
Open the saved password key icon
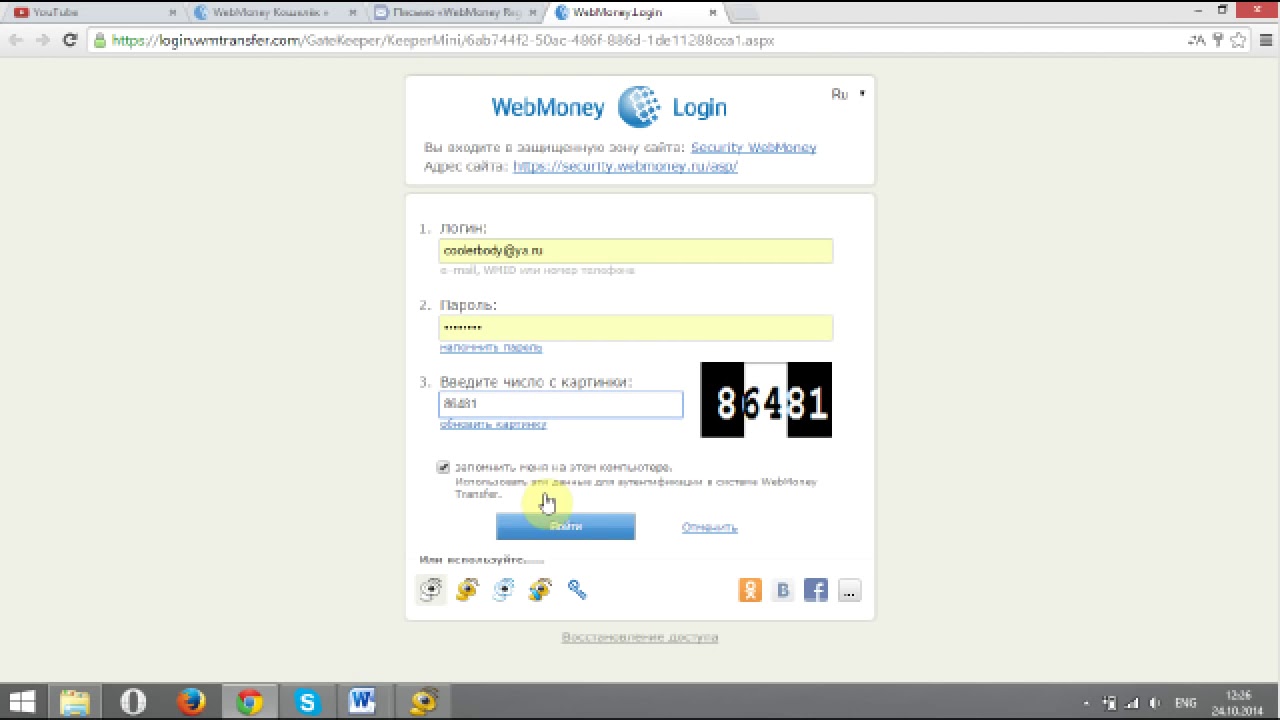click(x=1218, y=40)
